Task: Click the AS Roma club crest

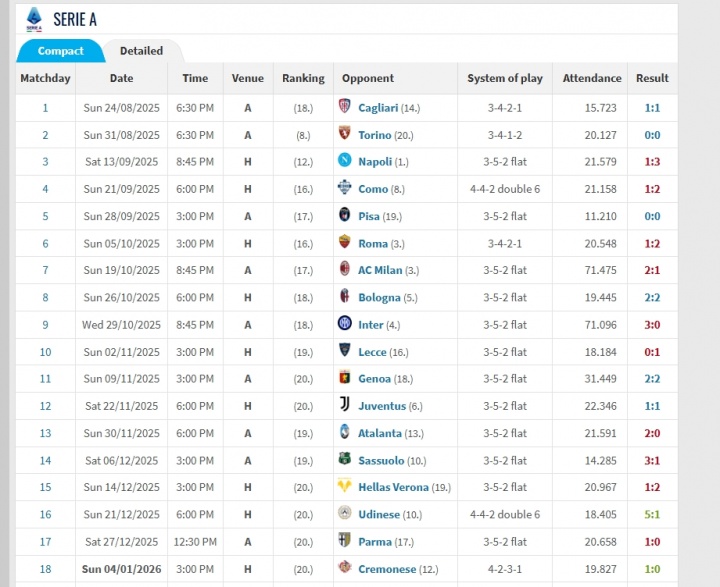Action: pos(345,243)
